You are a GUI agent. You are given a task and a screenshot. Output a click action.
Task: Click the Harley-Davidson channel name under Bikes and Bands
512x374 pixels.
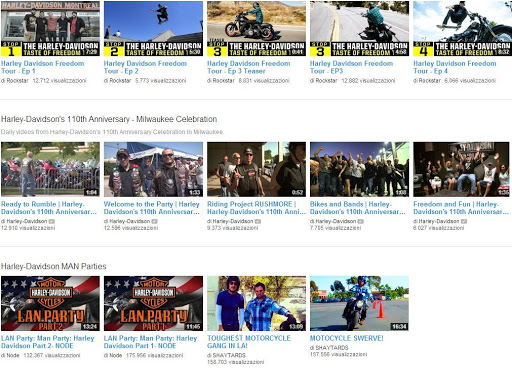click(x=336, y=221)
